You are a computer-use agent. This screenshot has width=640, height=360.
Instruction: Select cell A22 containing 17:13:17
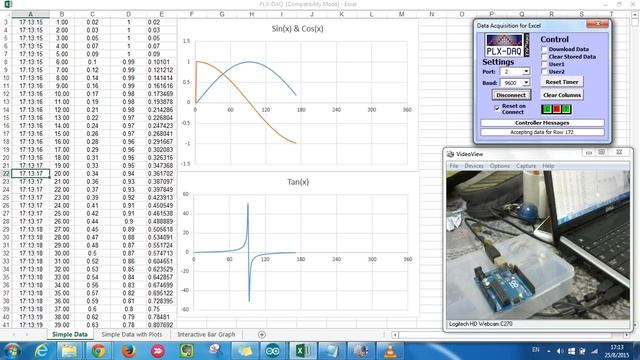coord(31,173)
